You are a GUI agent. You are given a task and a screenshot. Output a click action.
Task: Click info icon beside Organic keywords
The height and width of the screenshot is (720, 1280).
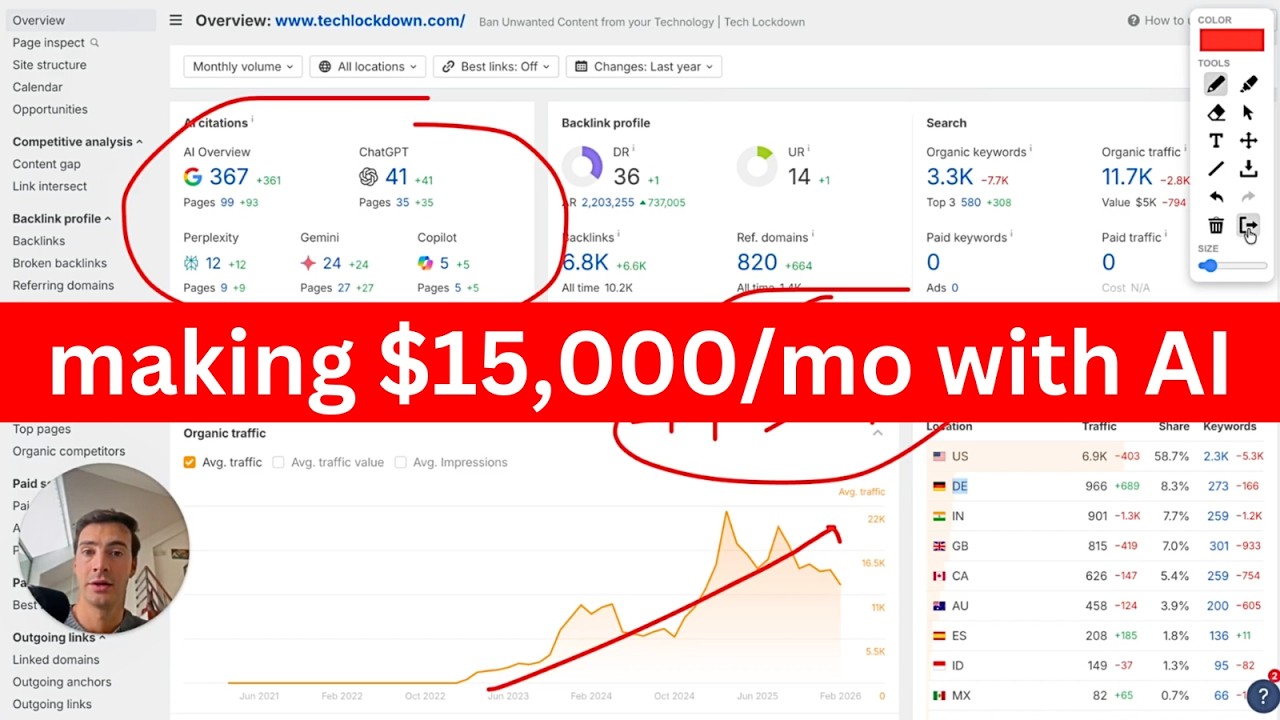1031,149
